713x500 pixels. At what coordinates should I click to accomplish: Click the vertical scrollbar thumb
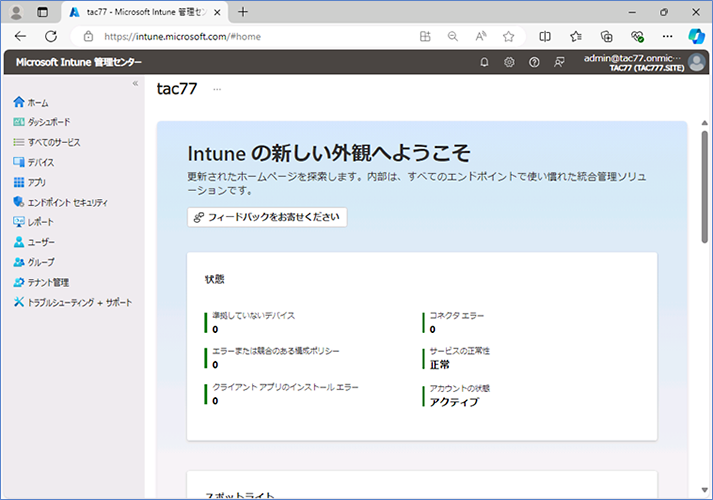click(704, 187)
